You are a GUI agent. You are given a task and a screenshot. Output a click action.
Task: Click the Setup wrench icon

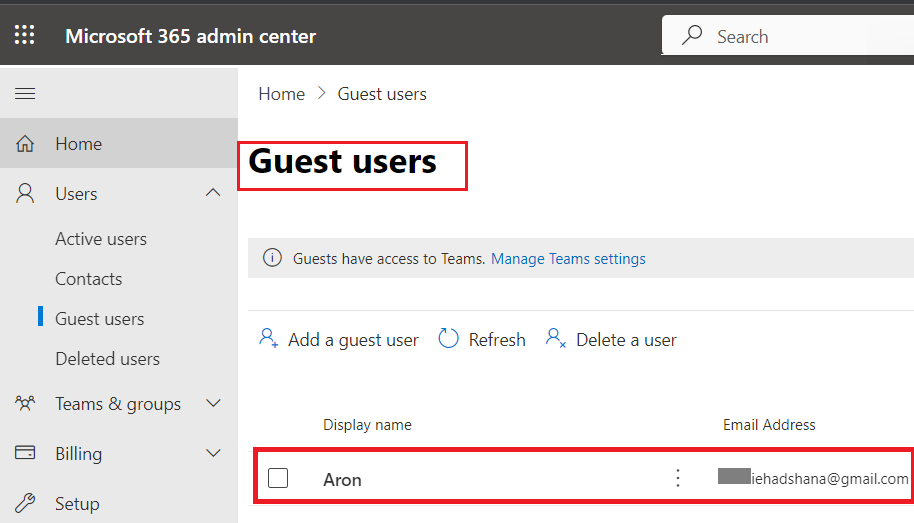tap(25, 503)
